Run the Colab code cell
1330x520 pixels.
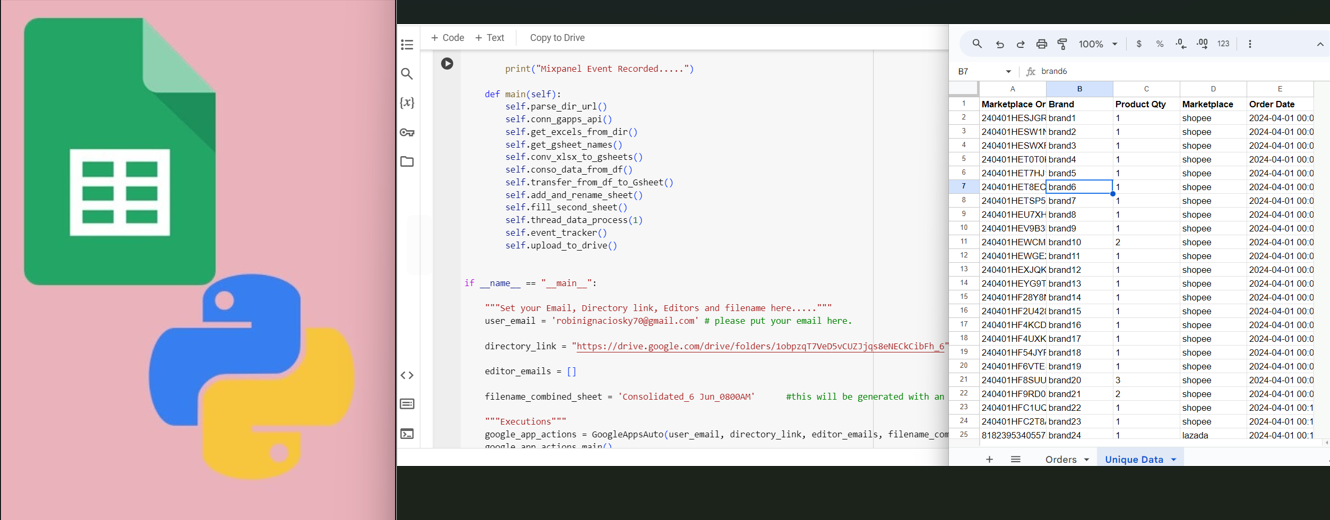447,64
